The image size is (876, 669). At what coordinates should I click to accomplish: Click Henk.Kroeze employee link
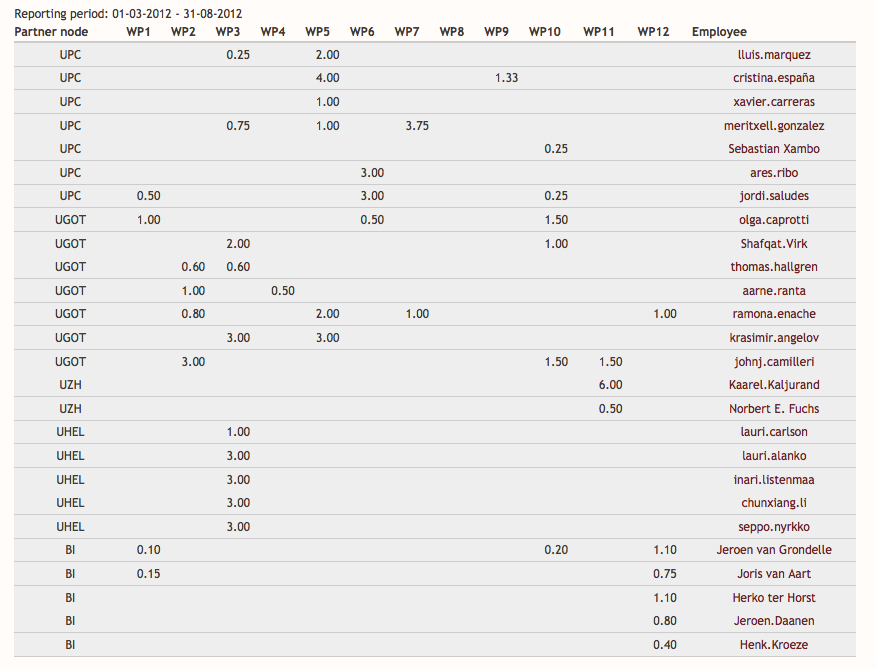pyautogui.click(x=774, y=645)
